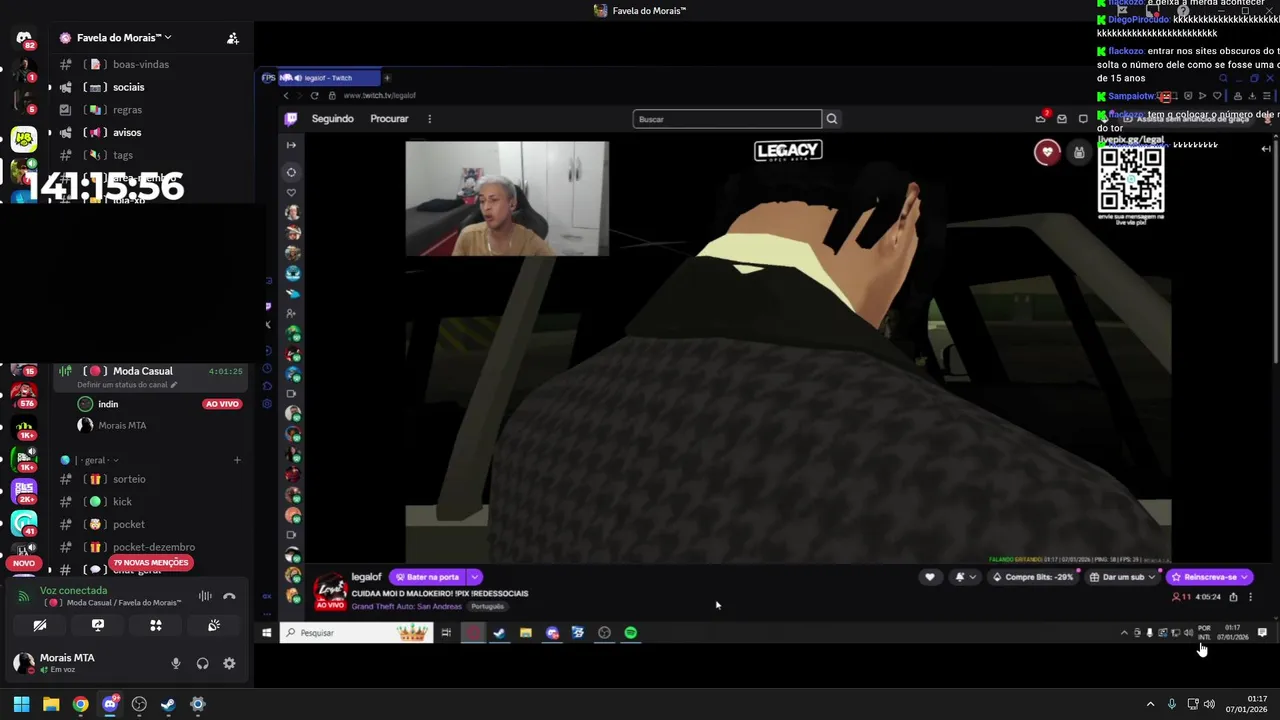Toggle Discord noise suppression
The height and width of the screenshot is (720, 1280).
coord(205,596)
